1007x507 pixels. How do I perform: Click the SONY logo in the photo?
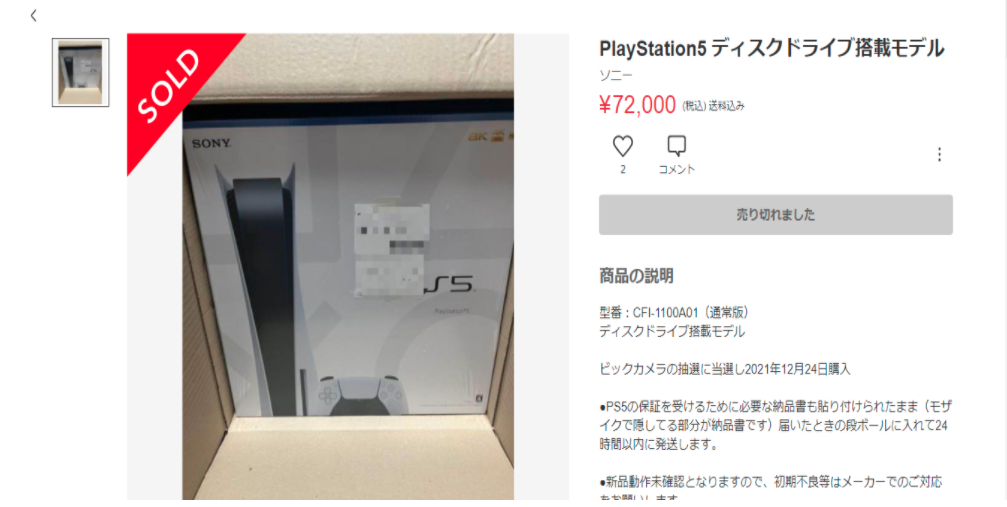211,144
